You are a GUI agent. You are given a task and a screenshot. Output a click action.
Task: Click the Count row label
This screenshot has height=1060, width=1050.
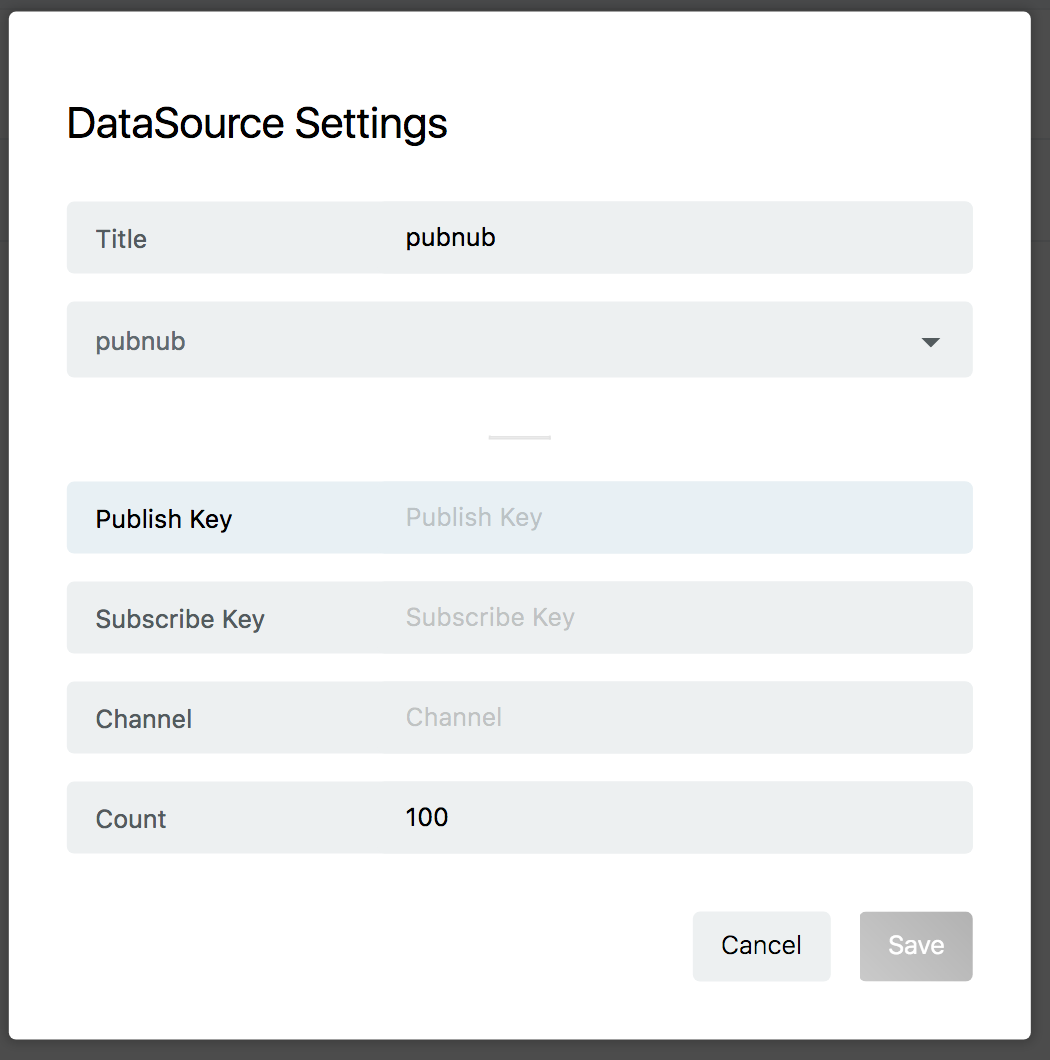[x=130, y=819]
